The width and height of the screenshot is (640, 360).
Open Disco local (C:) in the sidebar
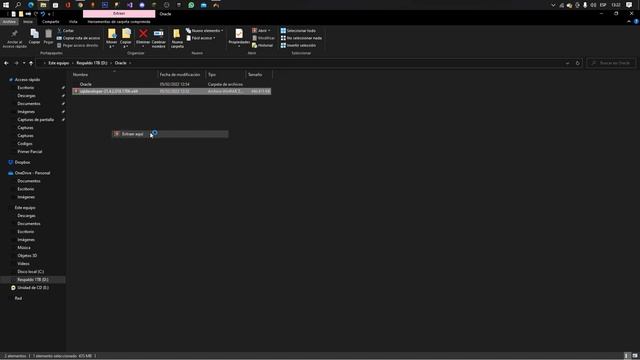point(31,271)
